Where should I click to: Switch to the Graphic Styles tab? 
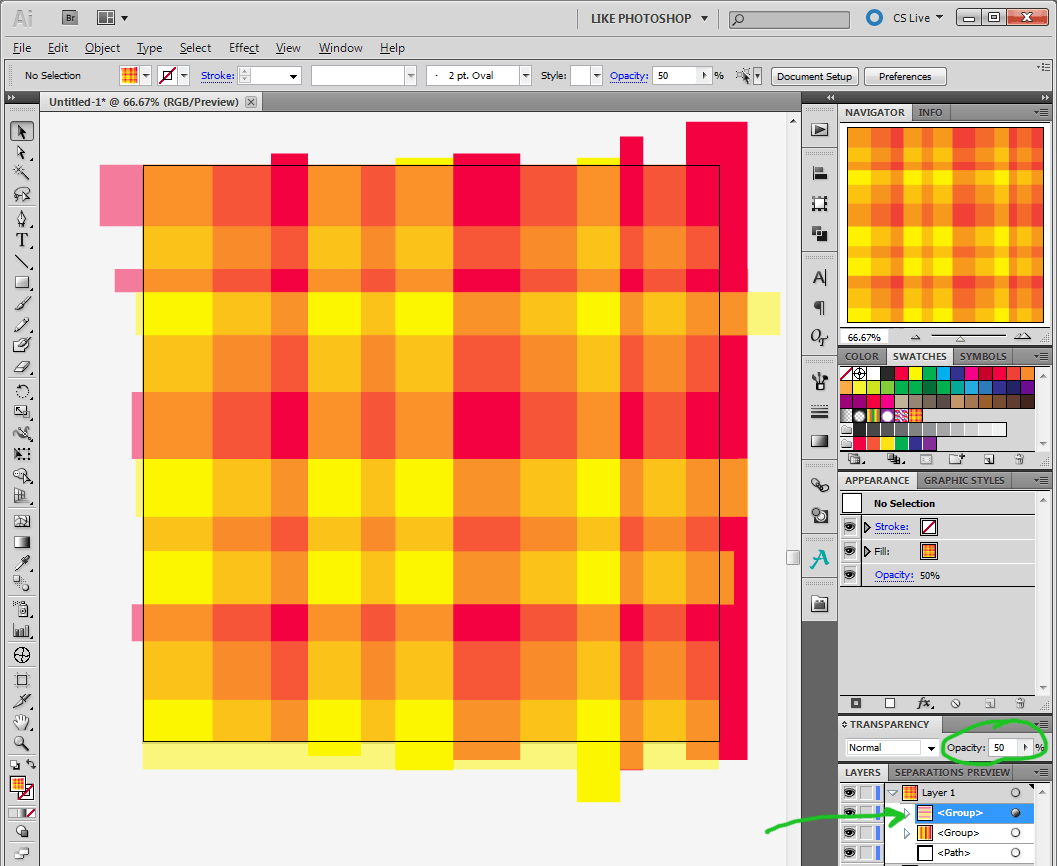pyautogui.click(x=962, y=480)
